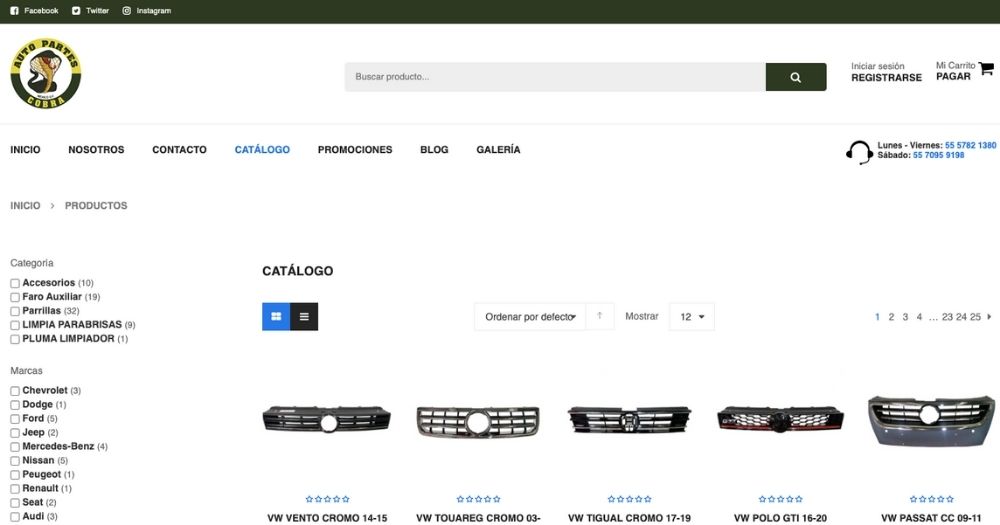1000x525 pixels.
Task: Call Saturday number 55 7095 9198
Action: click(x=938, y=155)
